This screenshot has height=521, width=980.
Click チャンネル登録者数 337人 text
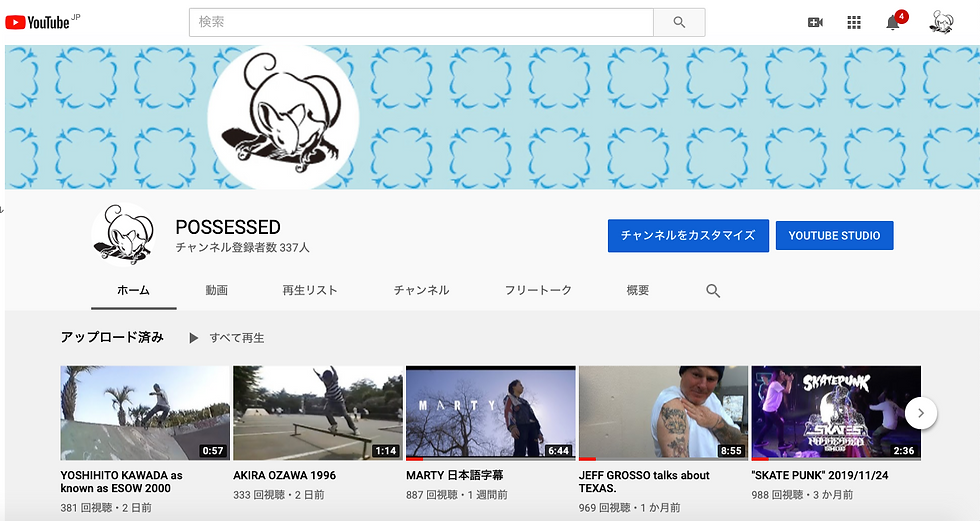tap(242, 247)
